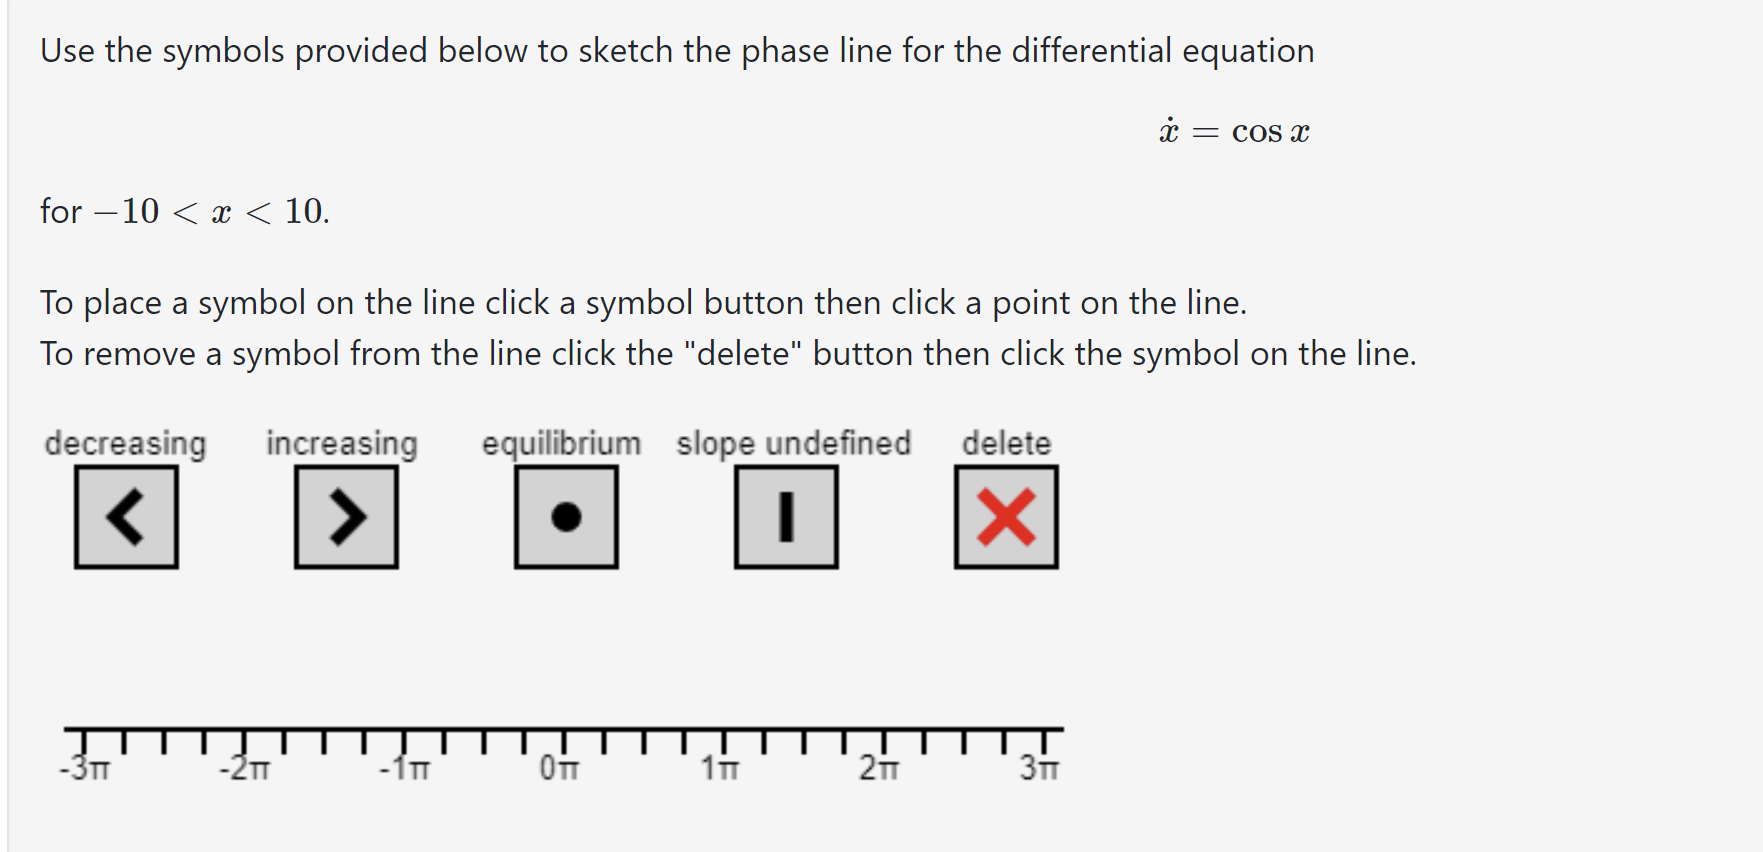Image resolution: width=1763 pixels, height=852 pixels.
Task: Click the 2π label below the line
Action: tap(881, 768)
